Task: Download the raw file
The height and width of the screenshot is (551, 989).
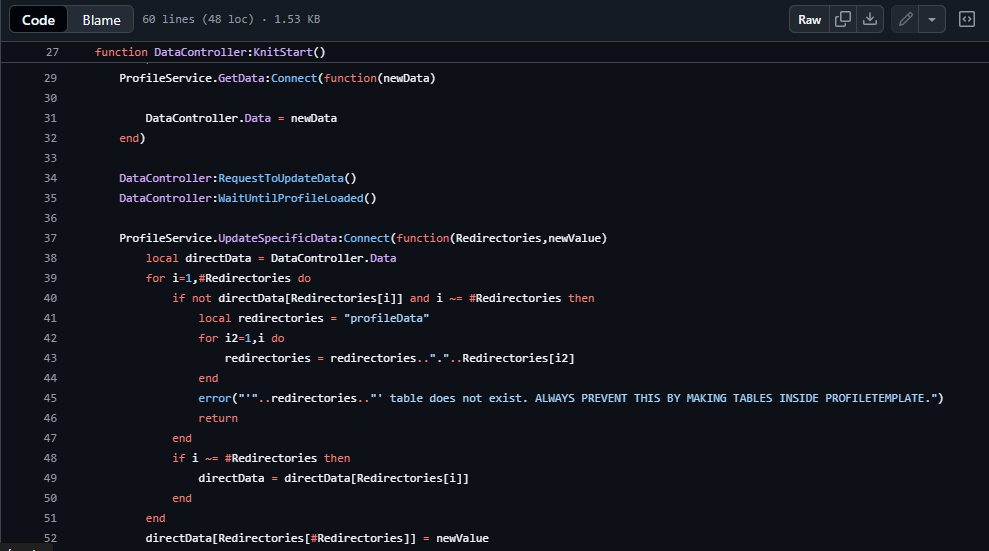Action: 870,20
